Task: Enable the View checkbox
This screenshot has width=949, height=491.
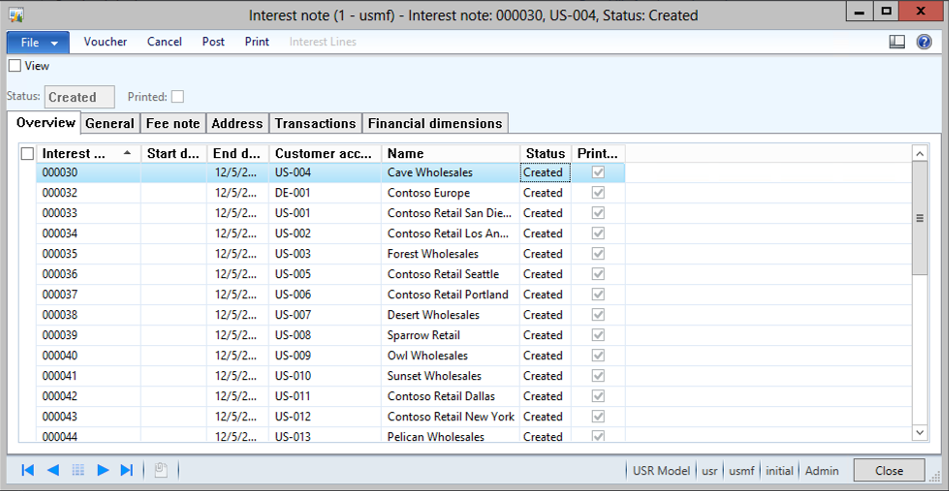Action: coord(15,66)
